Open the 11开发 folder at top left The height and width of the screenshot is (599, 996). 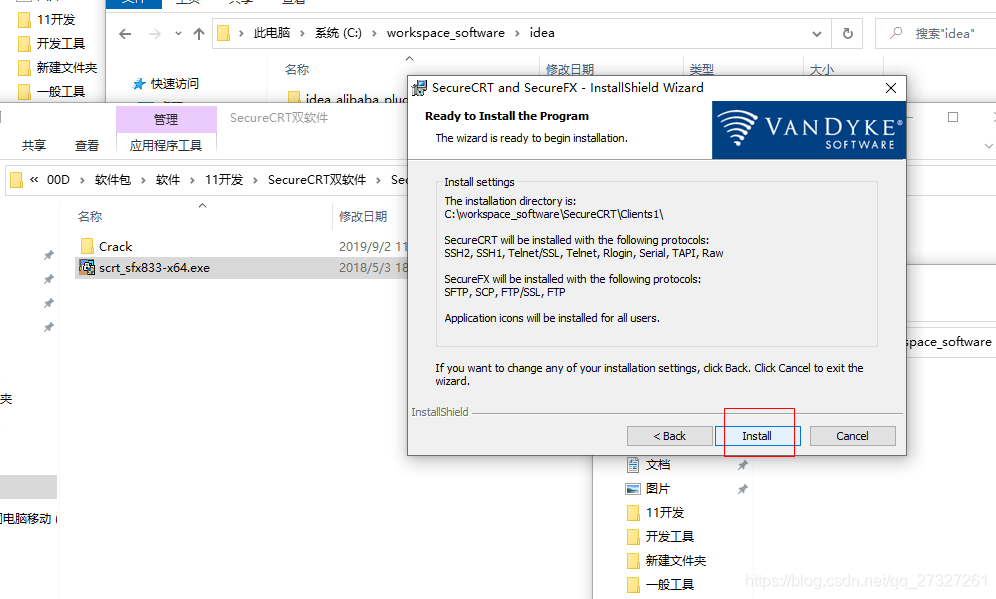coord(47,19)
